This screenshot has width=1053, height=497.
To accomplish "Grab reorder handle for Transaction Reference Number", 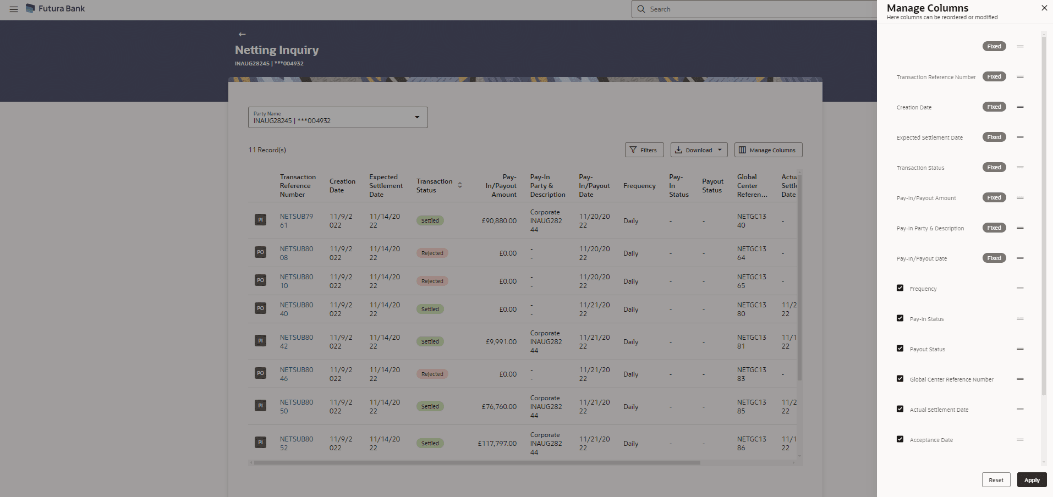I will coord(1020,77).
